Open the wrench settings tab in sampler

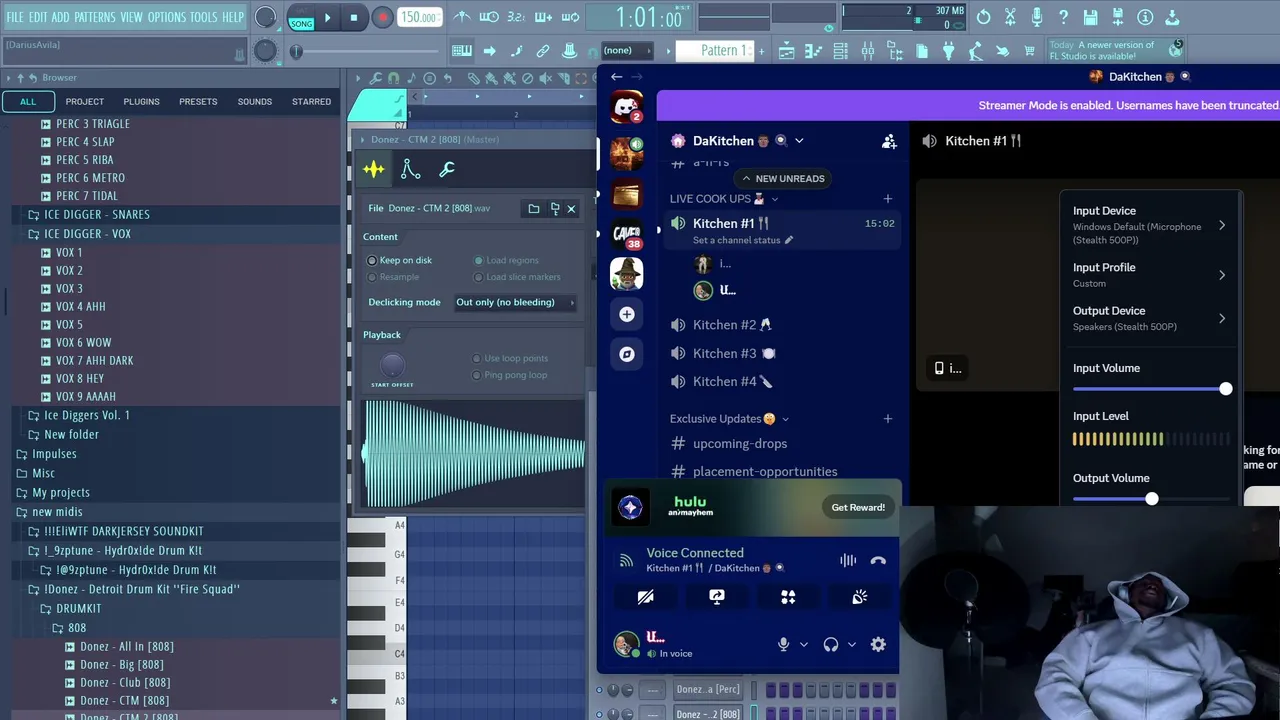tap(447, 170)
